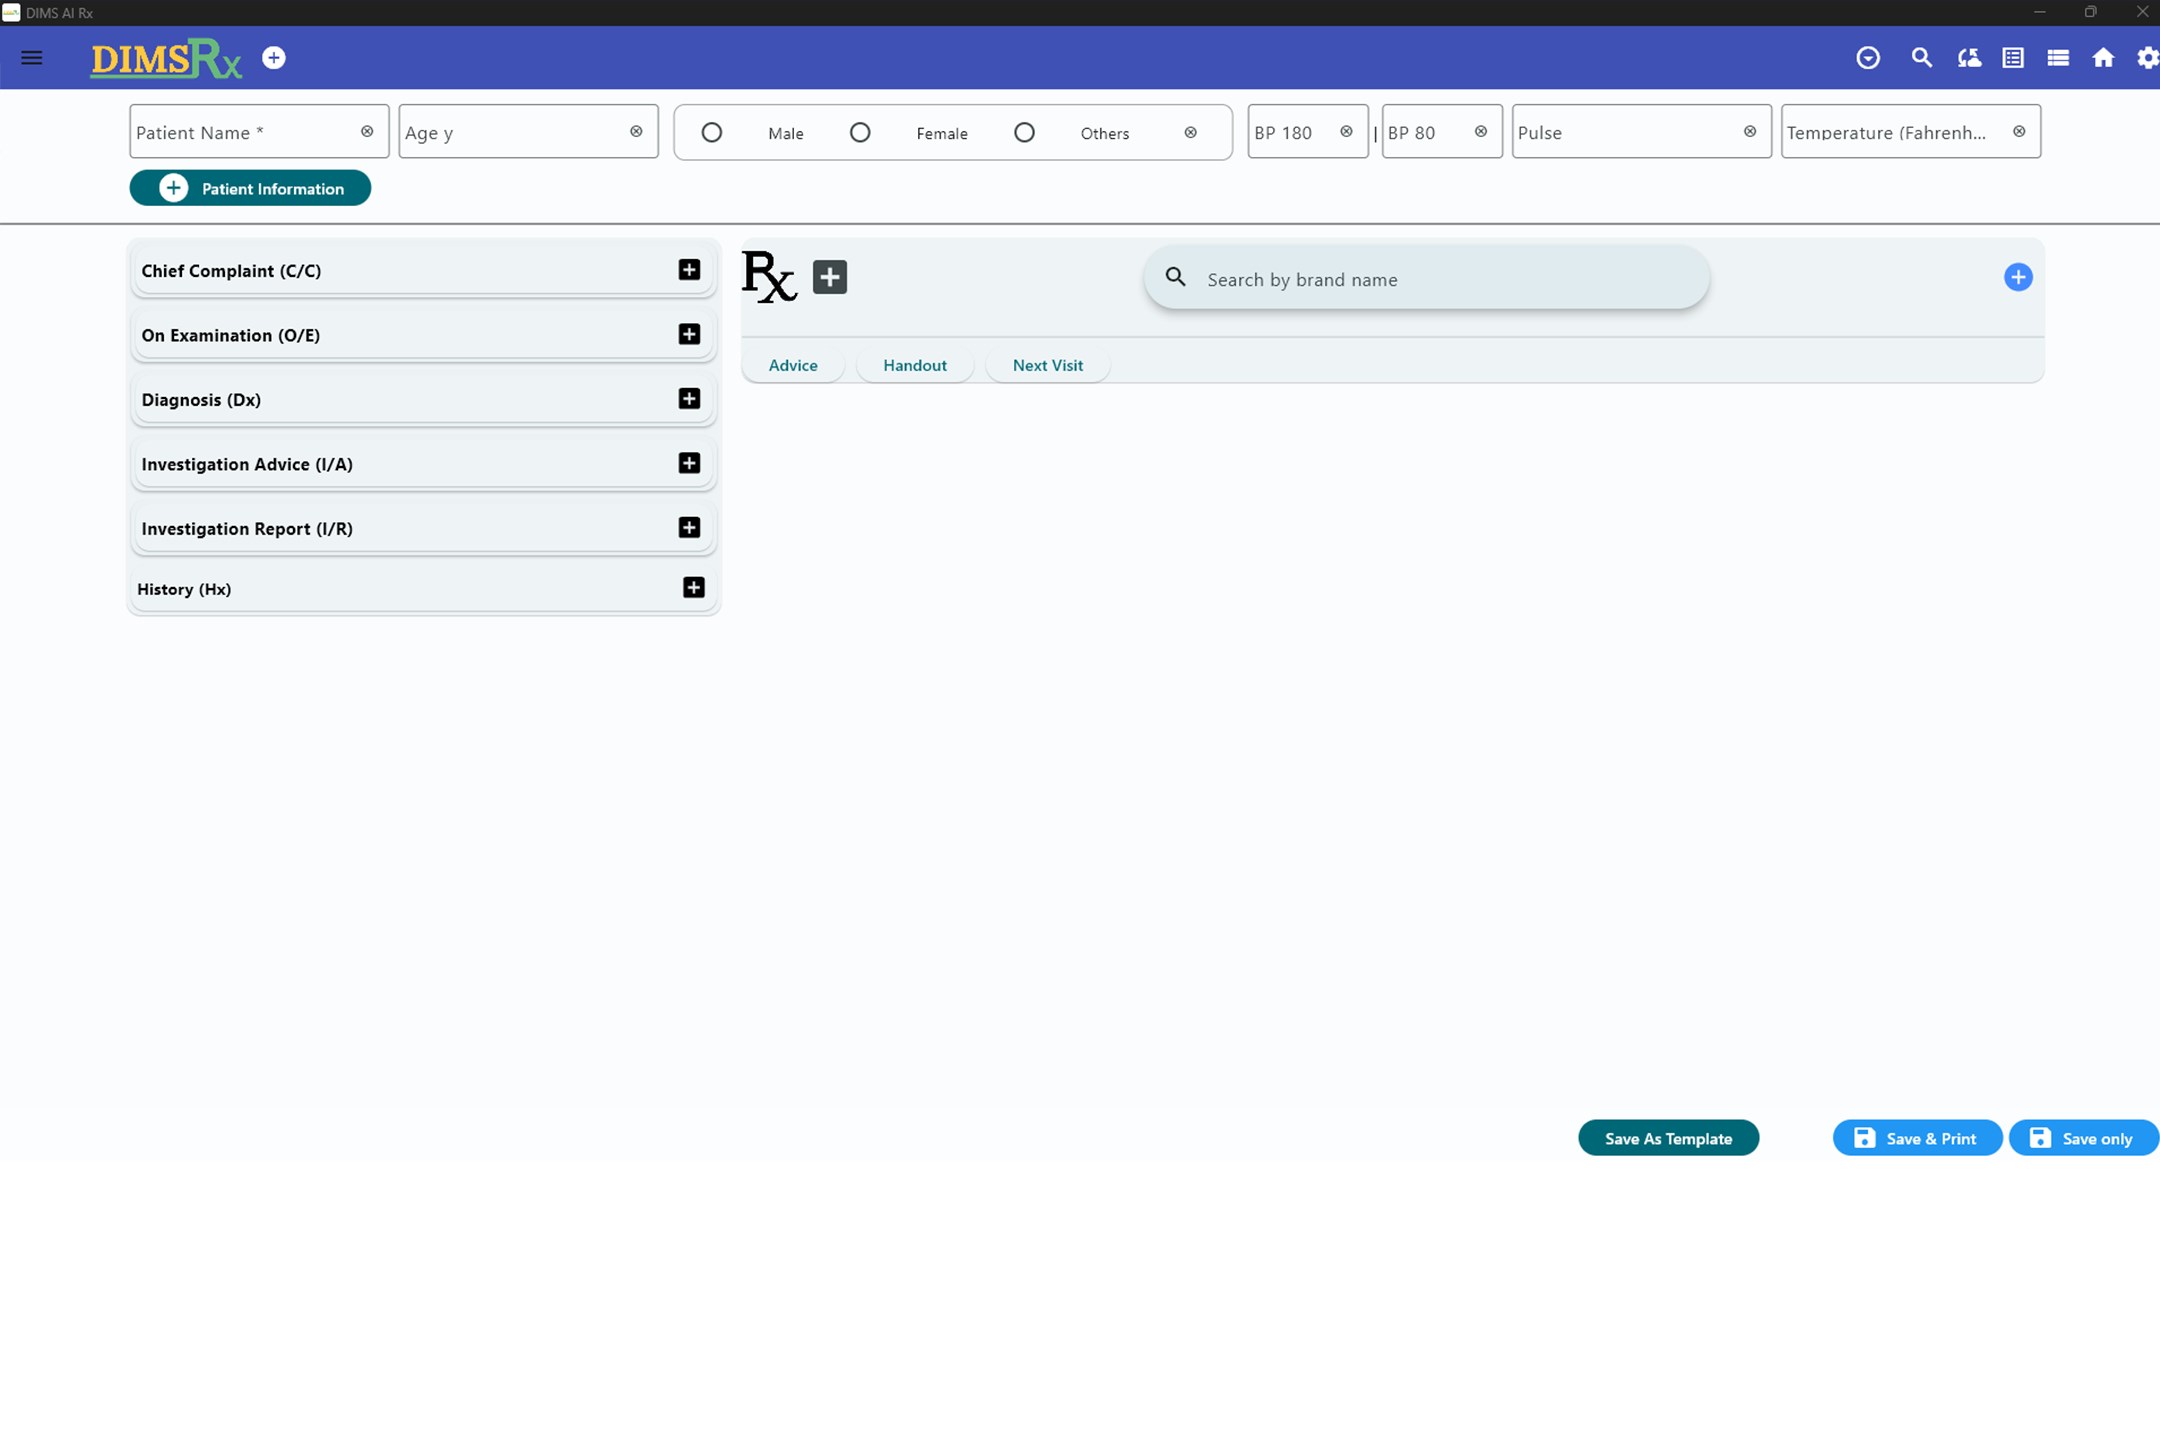Screen dimensions: 2160x1440
Task: Open the settings gear icon
Action: (2147, 58)
